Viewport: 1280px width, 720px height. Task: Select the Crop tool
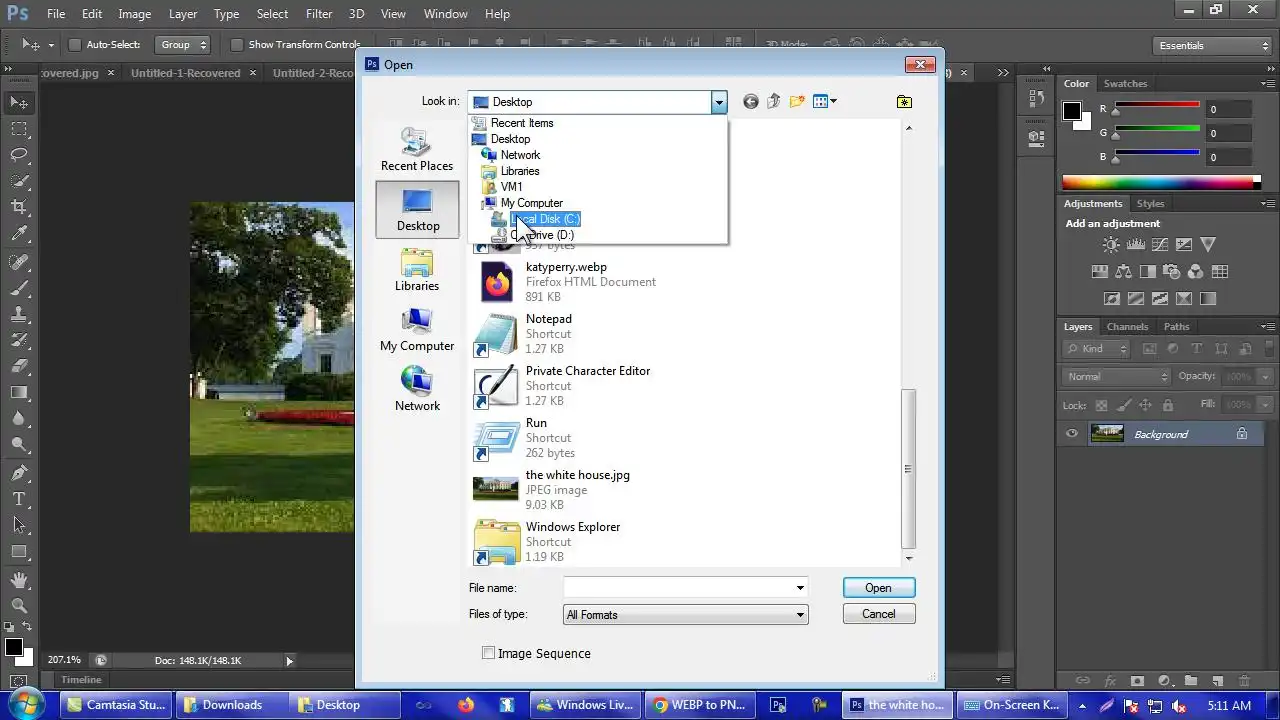pyautogui.click(x=19, y=207)
